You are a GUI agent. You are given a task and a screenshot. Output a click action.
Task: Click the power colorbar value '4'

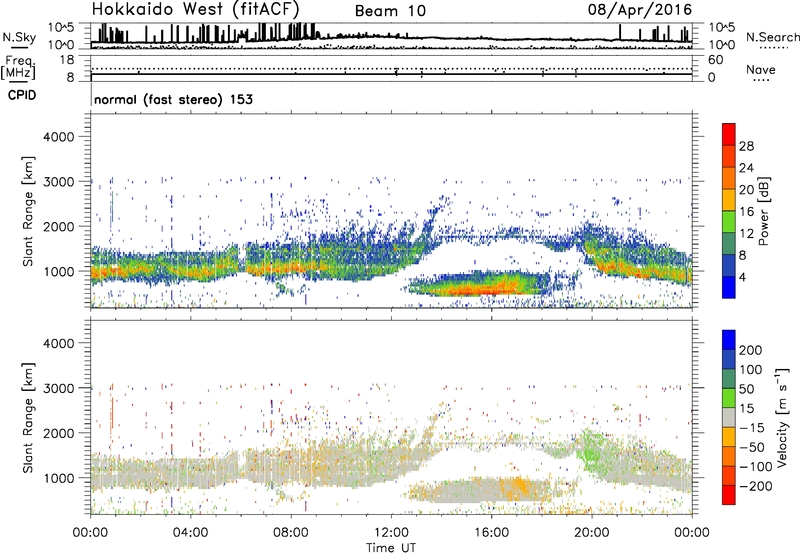tap(742, 277)
